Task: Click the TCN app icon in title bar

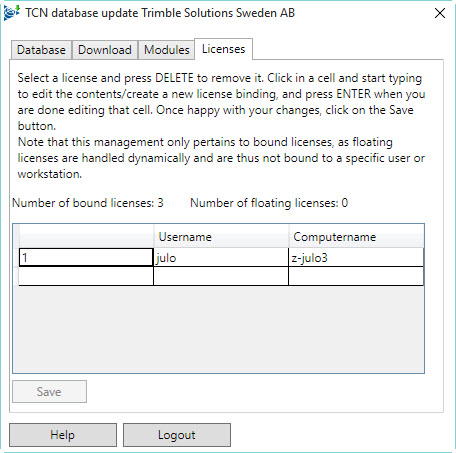Action: 11,13
